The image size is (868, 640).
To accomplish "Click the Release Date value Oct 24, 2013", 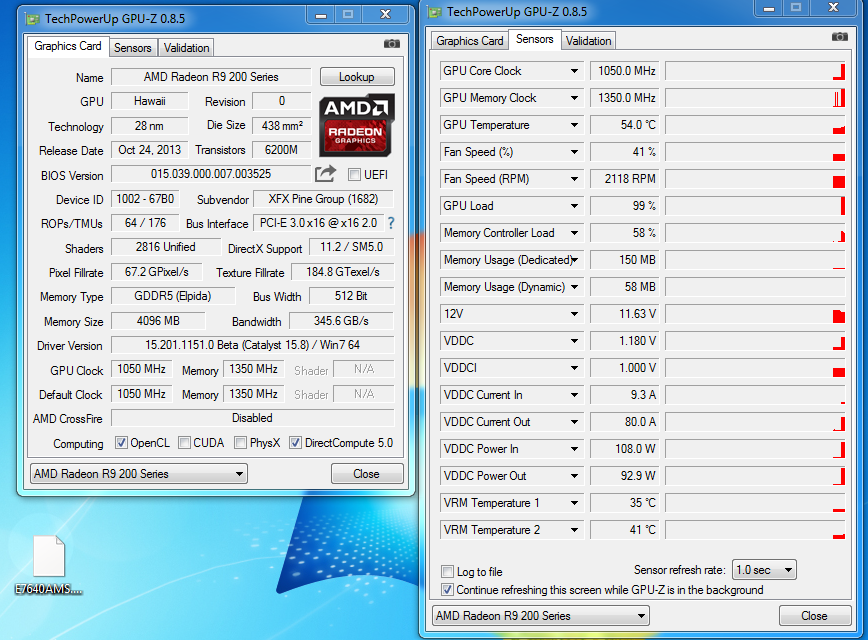I will pos(149,150).
